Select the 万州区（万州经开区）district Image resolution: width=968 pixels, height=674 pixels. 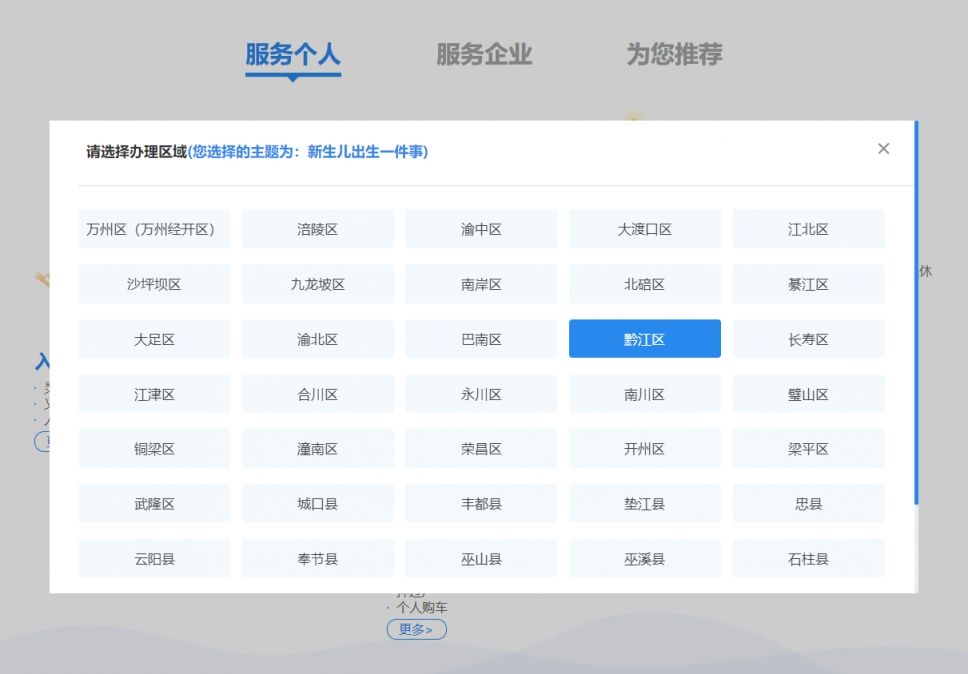tap(153, 228)
